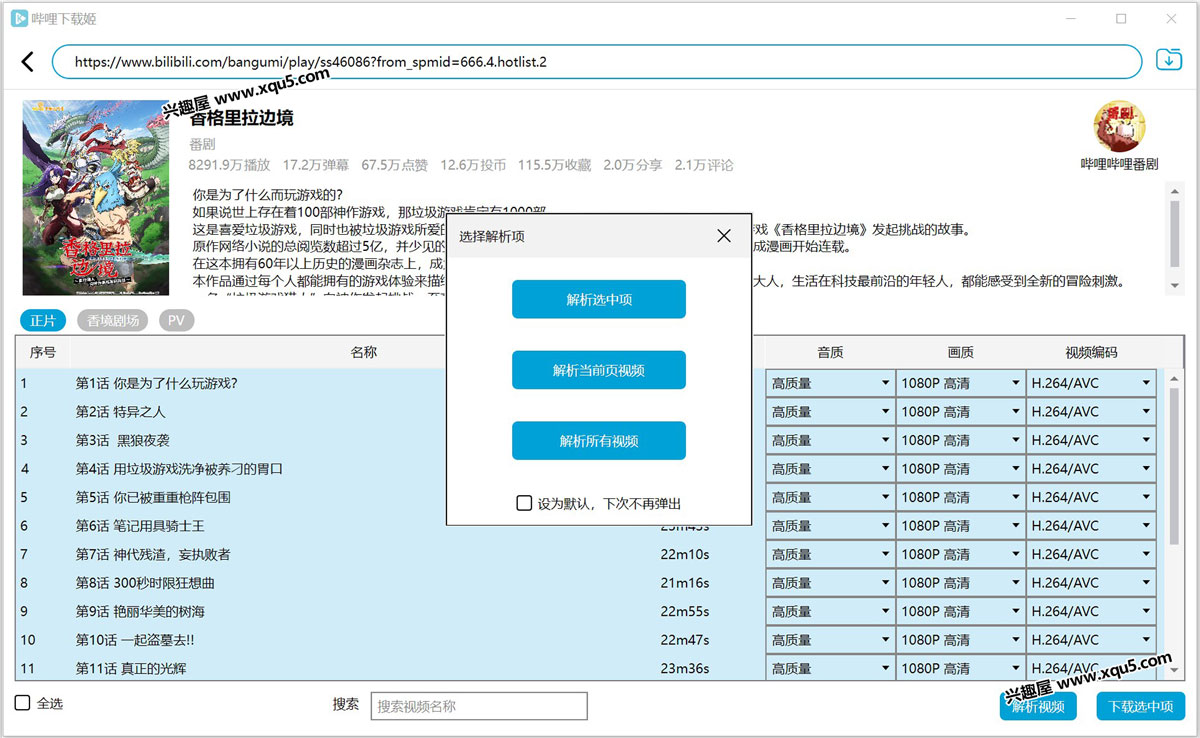Click the 香格里拉边境 title text
The height and width of the screenshot is (738, 1200).
[x=241, y=118]
